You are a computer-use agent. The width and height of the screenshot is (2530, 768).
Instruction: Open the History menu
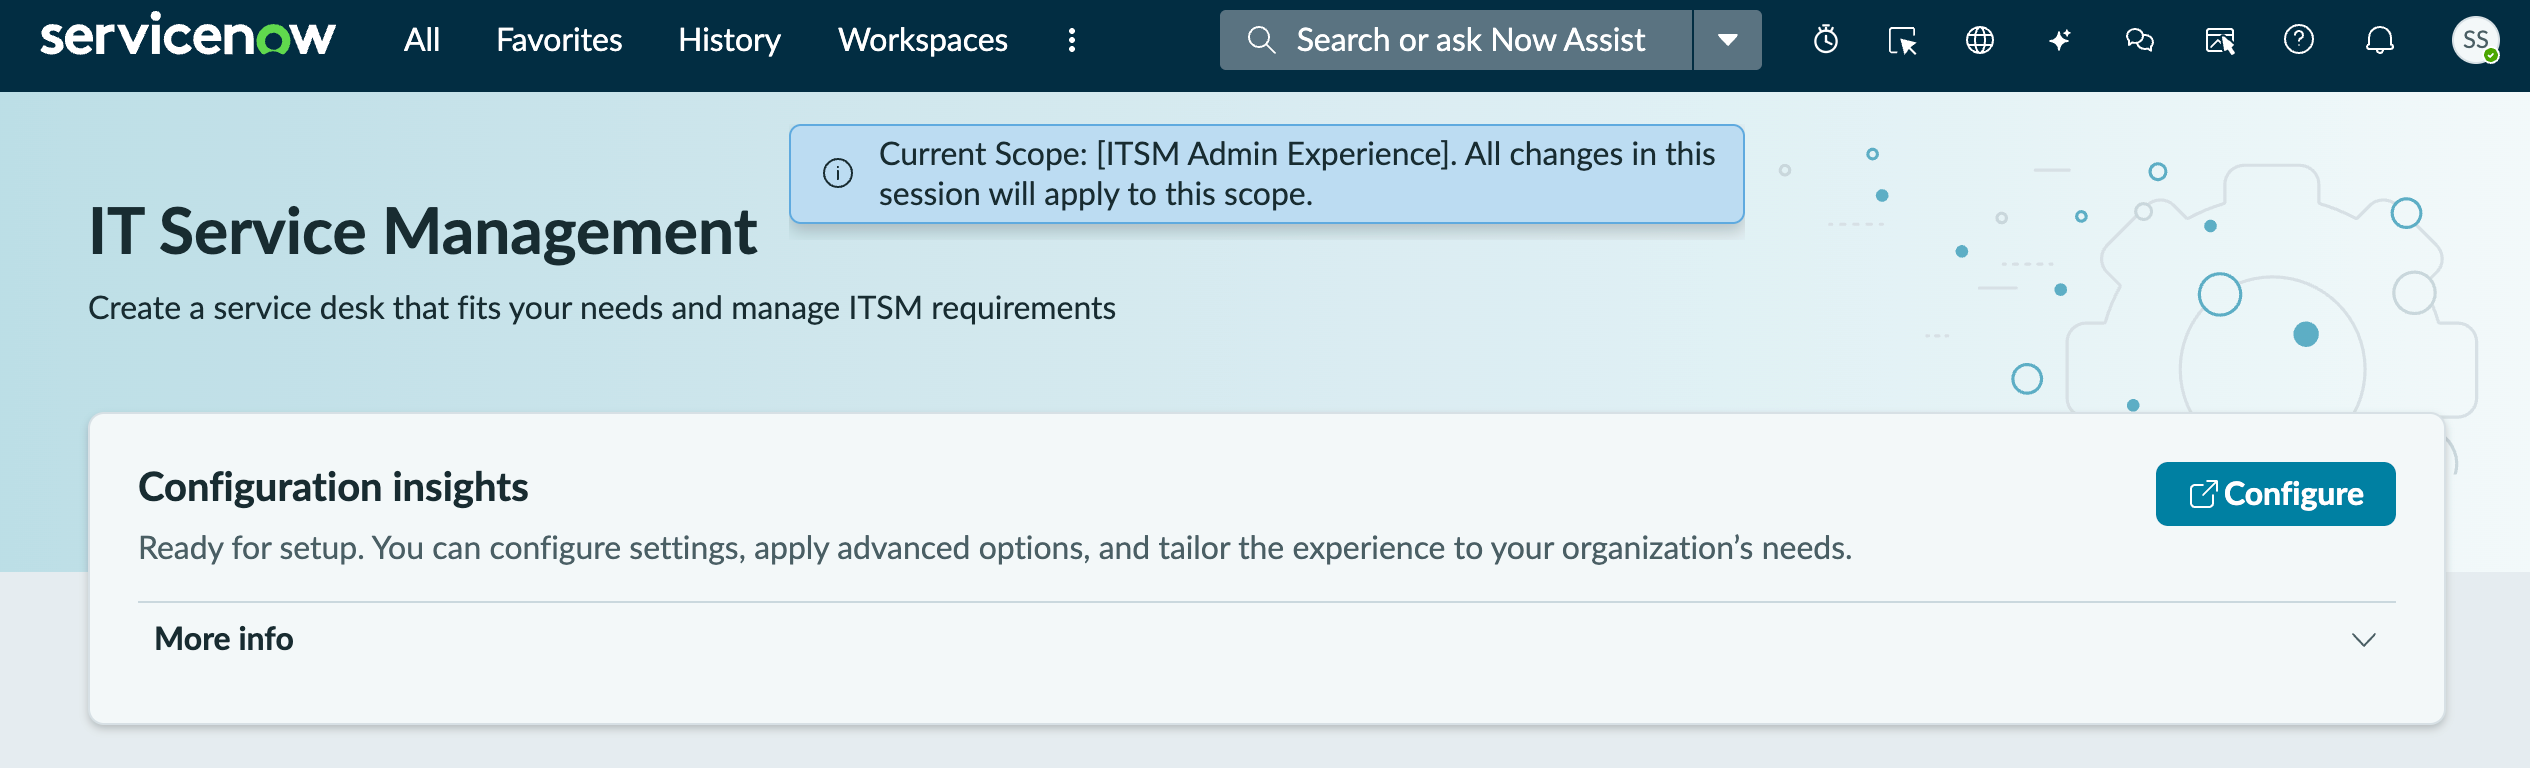click(x=729, y=40)
